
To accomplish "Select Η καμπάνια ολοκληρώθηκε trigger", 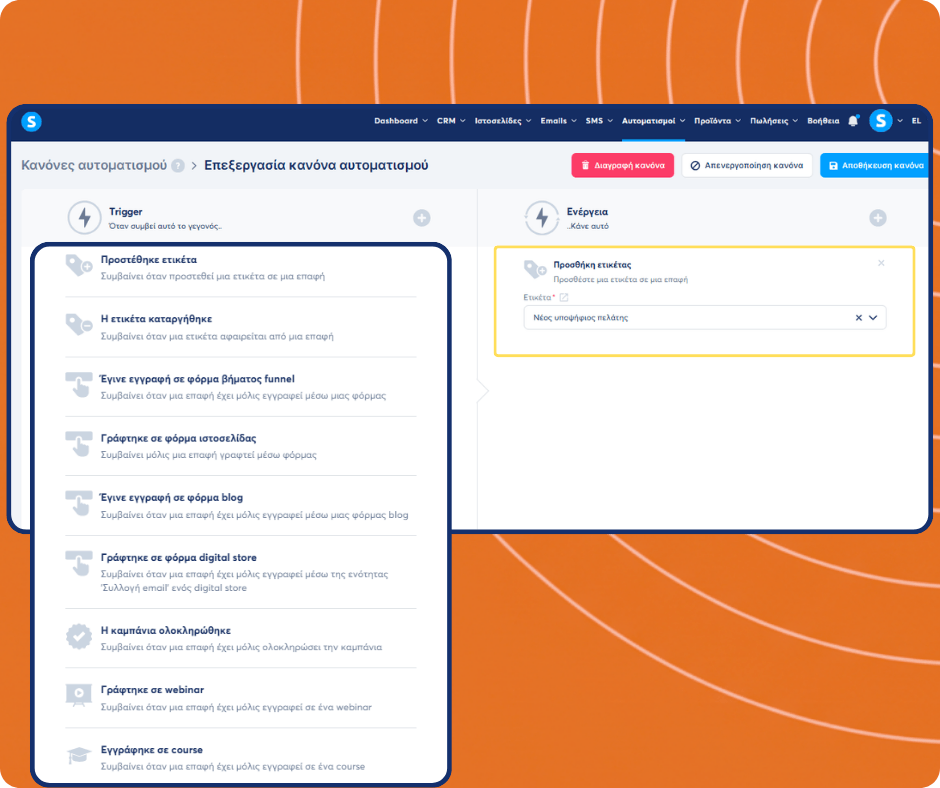I will pyautogui.click(x=240, y=638).
